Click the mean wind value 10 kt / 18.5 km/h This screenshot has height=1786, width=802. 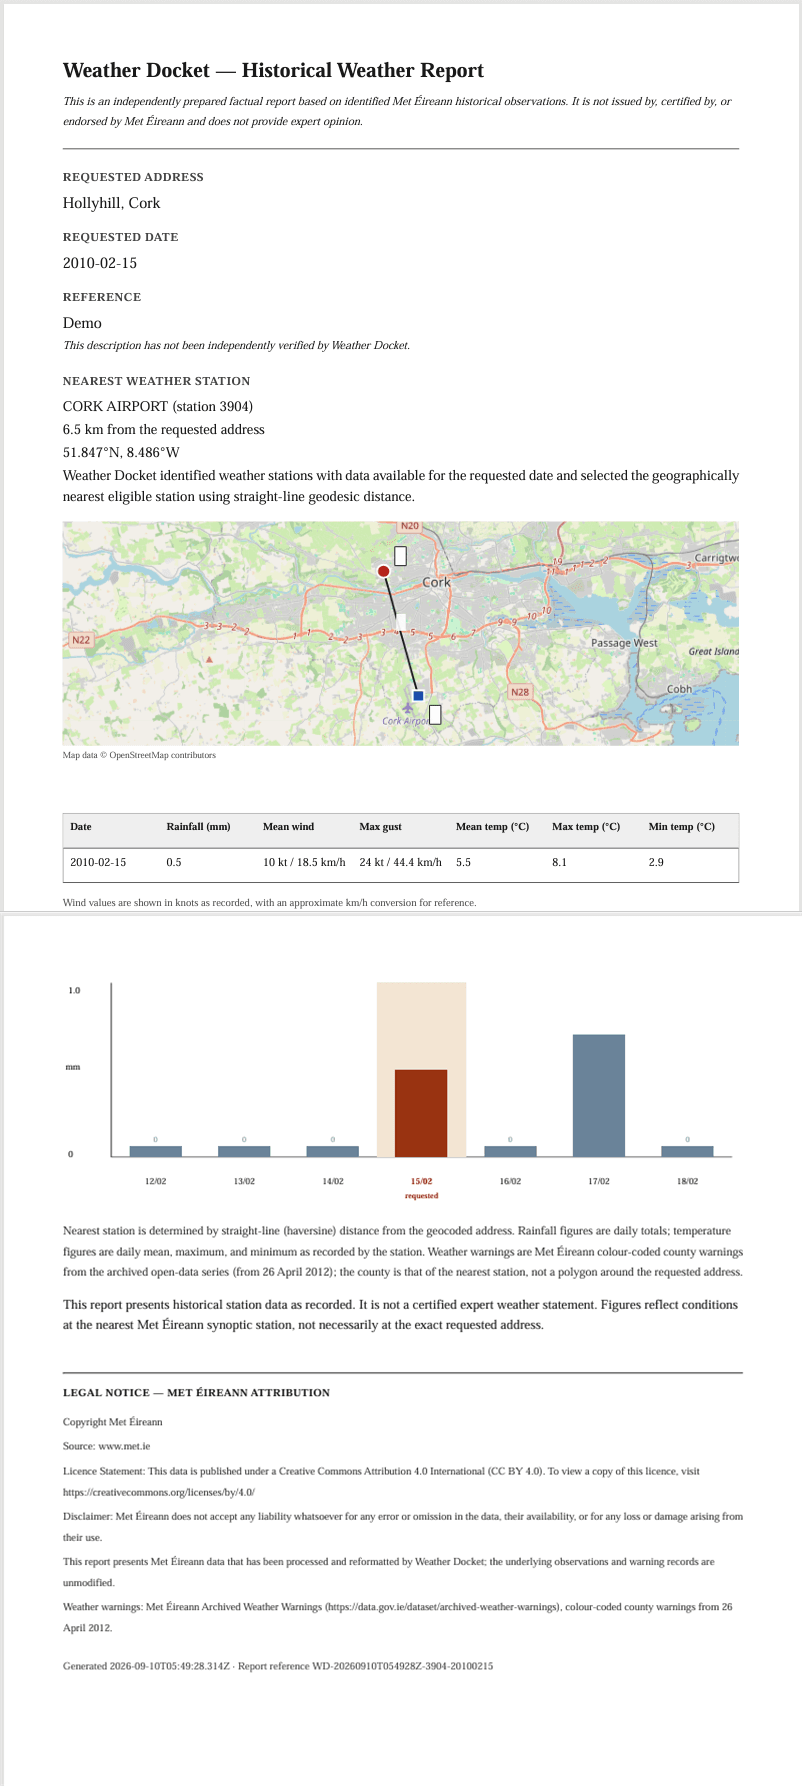tap(304, 862)
